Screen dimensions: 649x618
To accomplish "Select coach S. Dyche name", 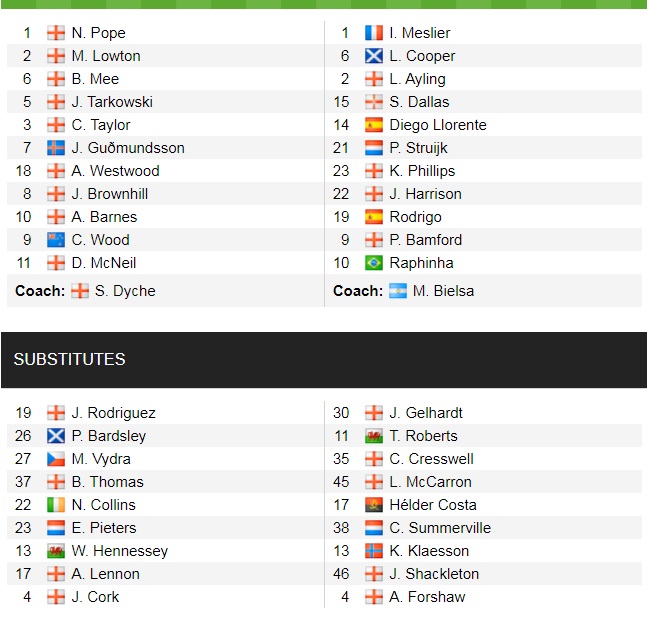I will point(126,291).
